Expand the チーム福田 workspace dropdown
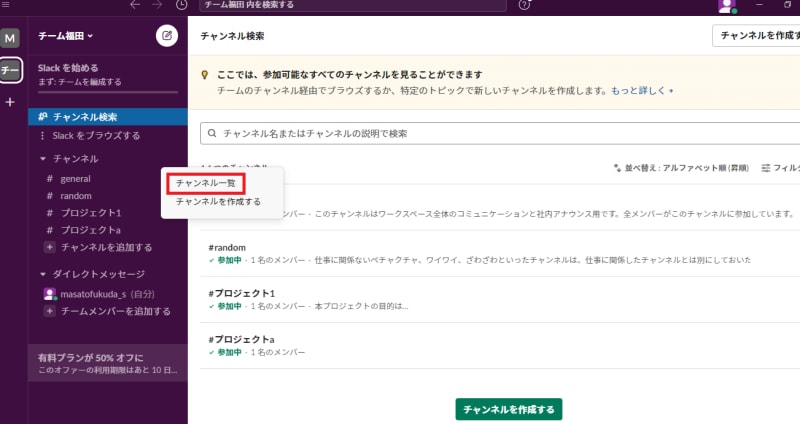The height and width of the screenshot is (424, 800). (x=66, y=36)
